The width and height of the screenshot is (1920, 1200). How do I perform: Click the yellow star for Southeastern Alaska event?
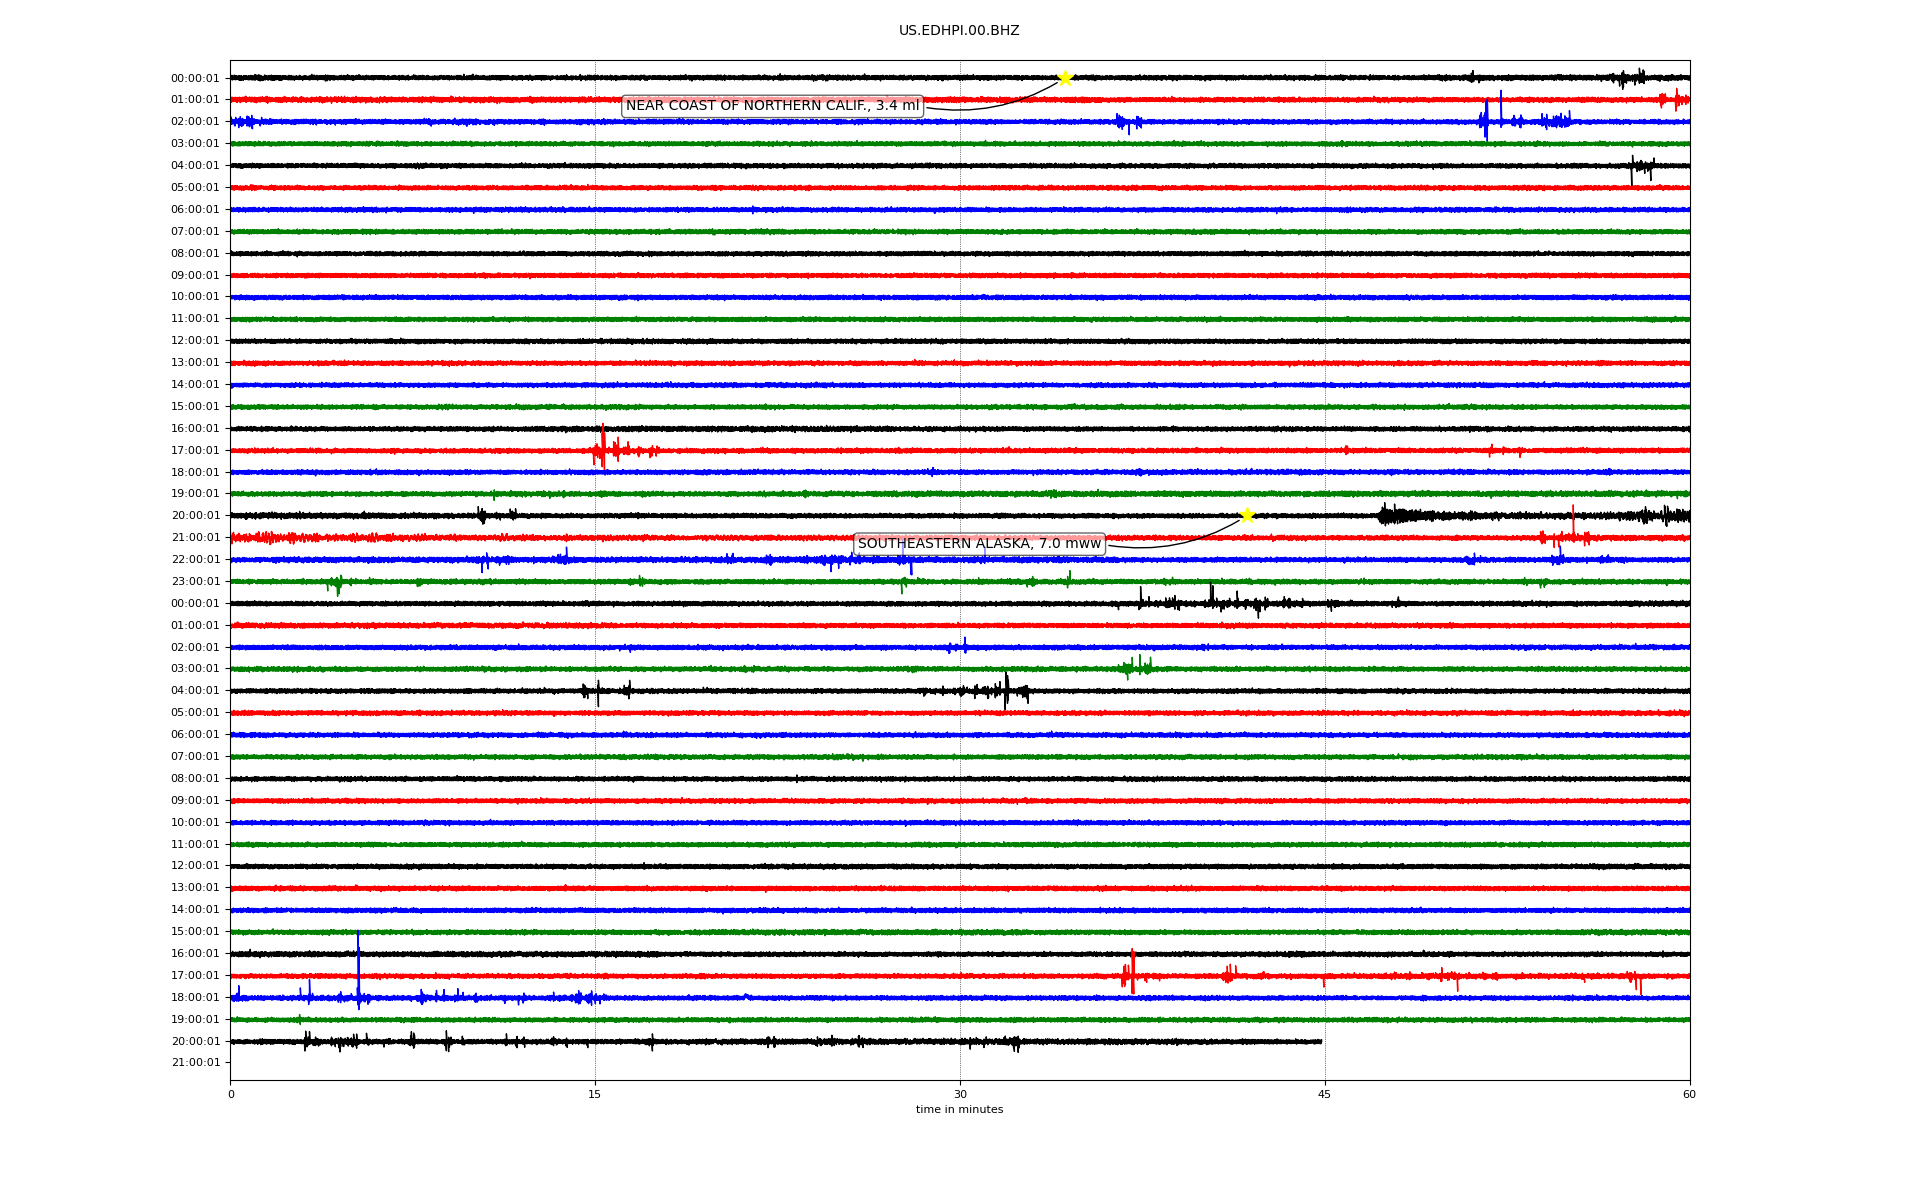[x=1247, y=515]
